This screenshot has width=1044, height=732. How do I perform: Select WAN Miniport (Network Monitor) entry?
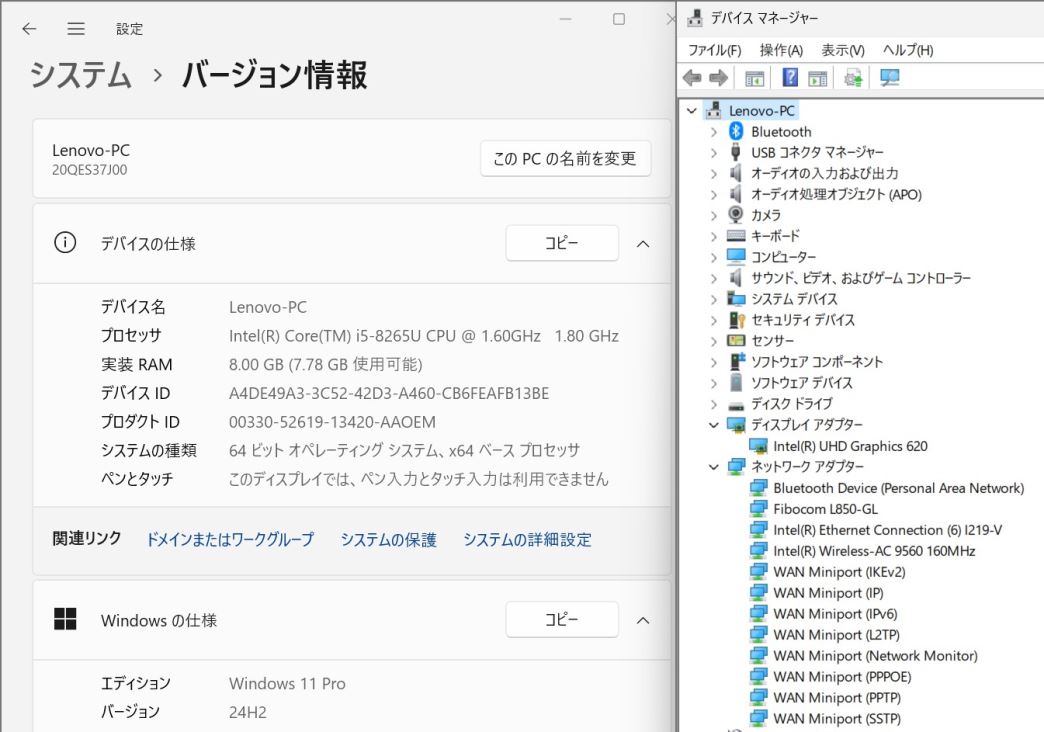pyautogui.click(x=875, y=656)
